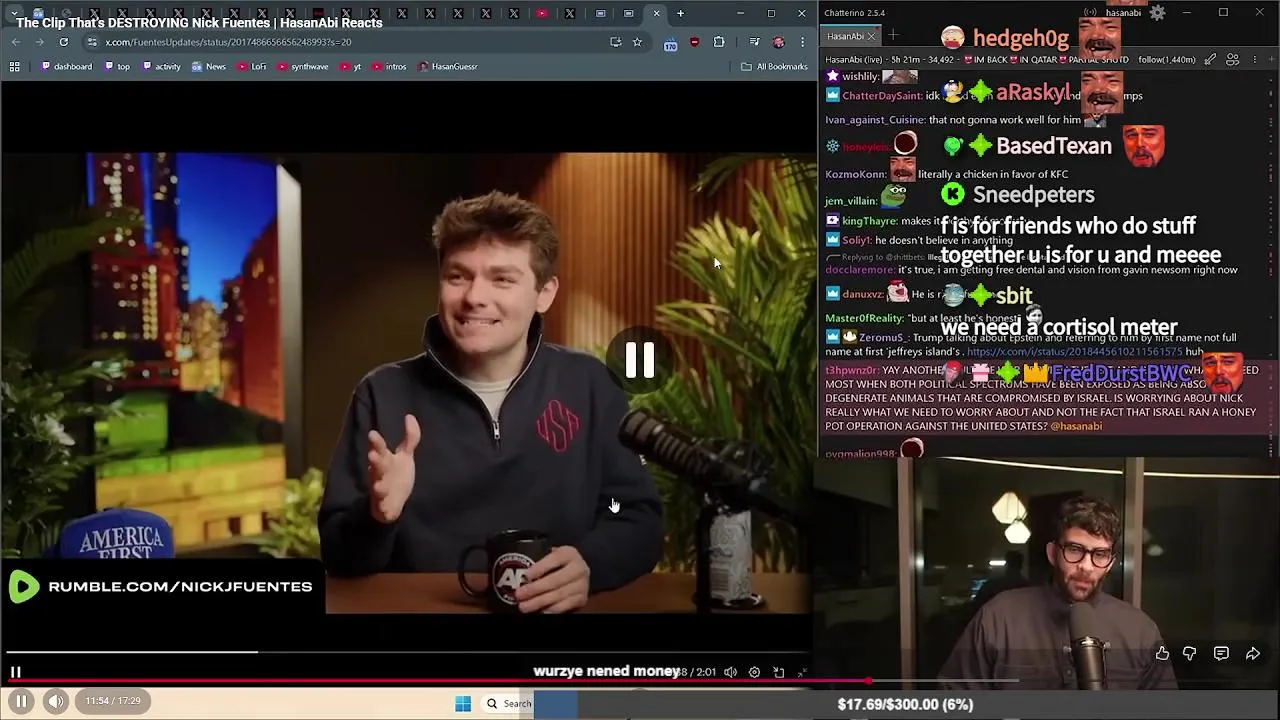Viewport: 1280px width, 720px height.
Task: Toggle fullscreen on embedded video
Action: point(801,672)
